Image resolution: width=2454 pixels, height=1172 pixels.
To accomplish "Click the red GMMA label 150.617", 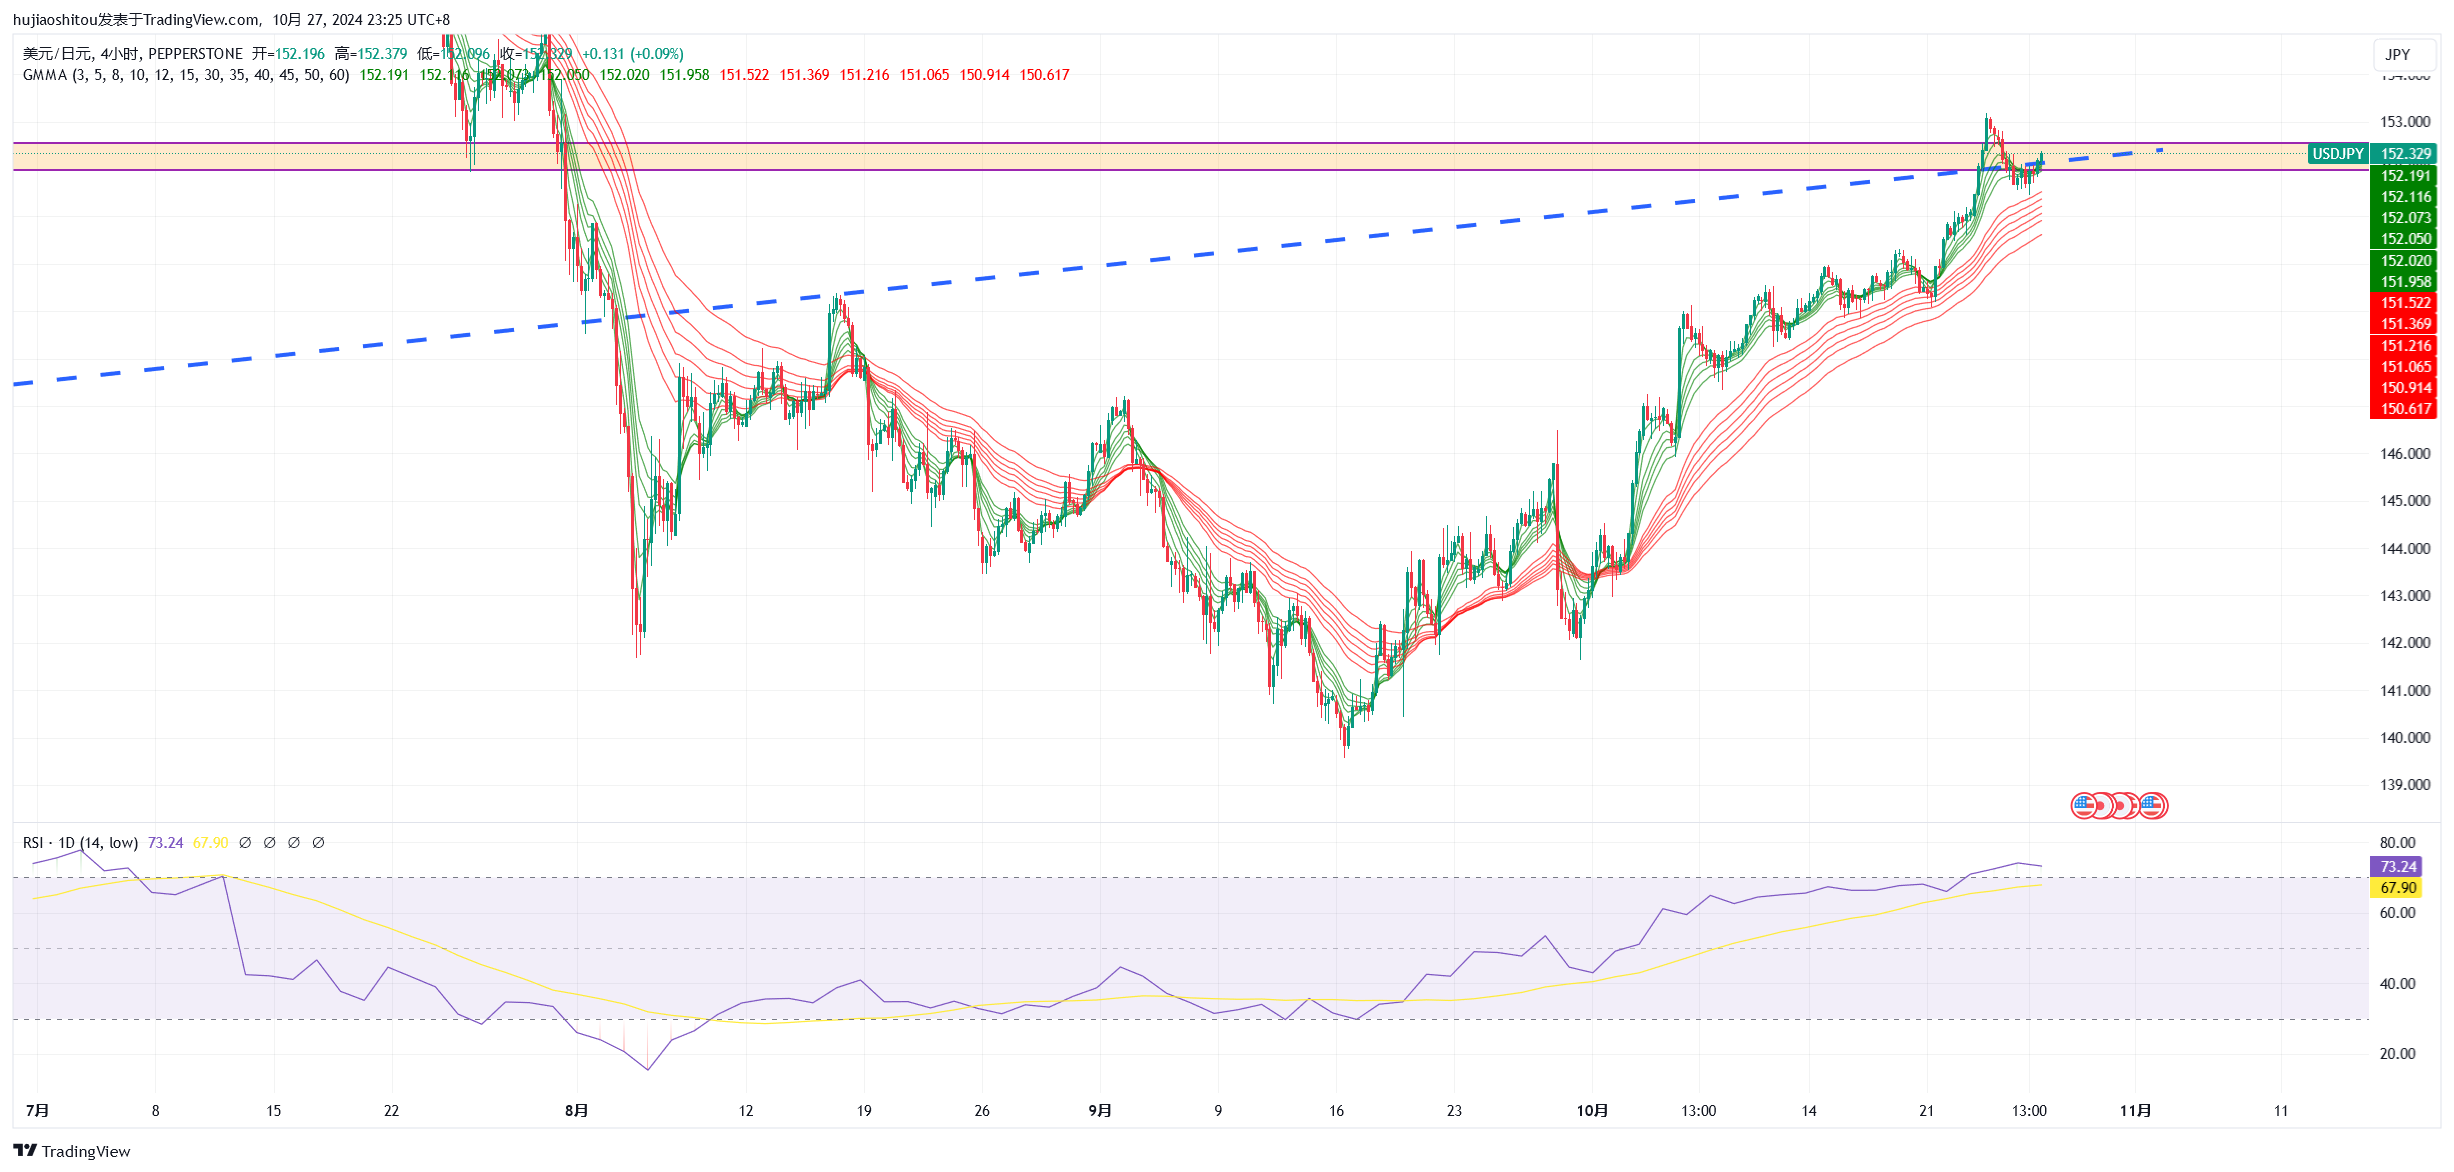I will [2404, 409].
